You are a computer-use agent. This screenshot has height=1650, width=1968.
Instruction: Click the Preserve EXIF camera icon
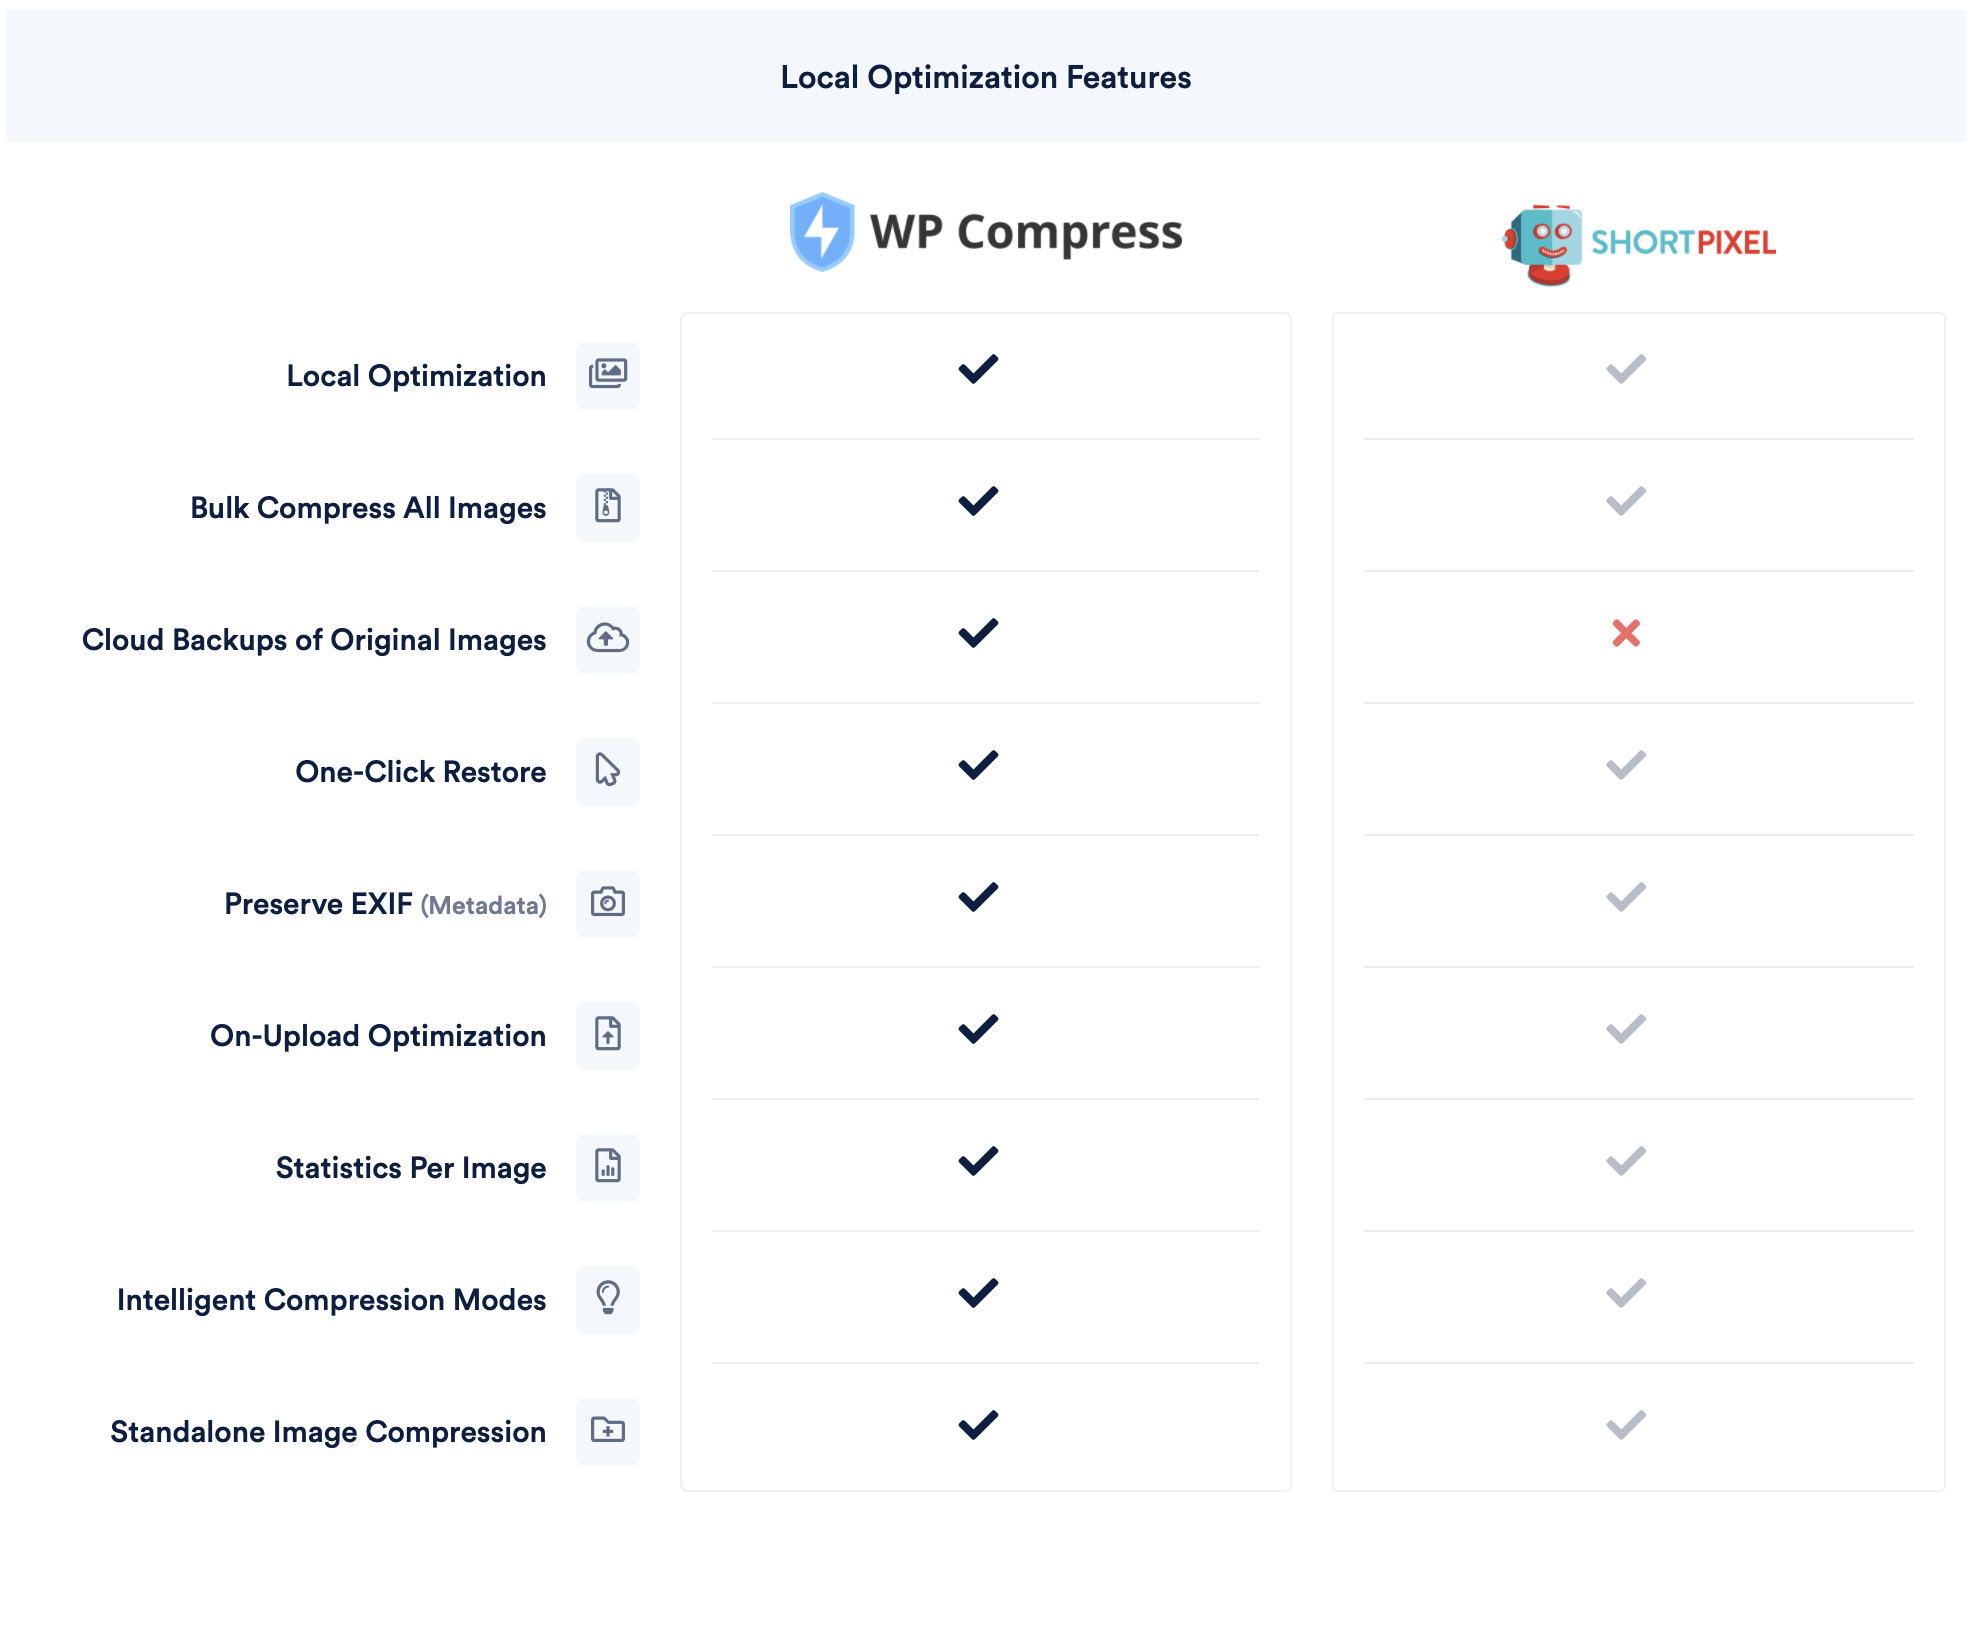coord(607,903)
